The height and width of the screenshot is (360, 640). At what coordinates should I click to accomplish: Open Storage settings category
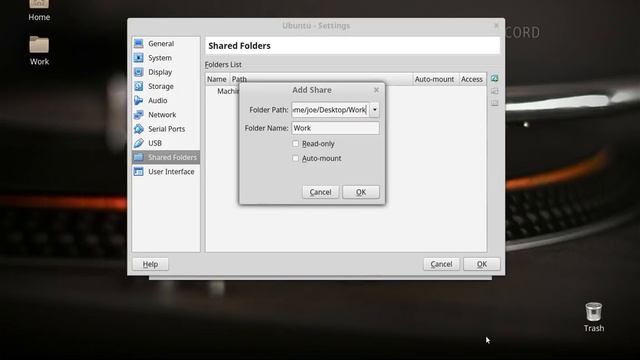166,87
